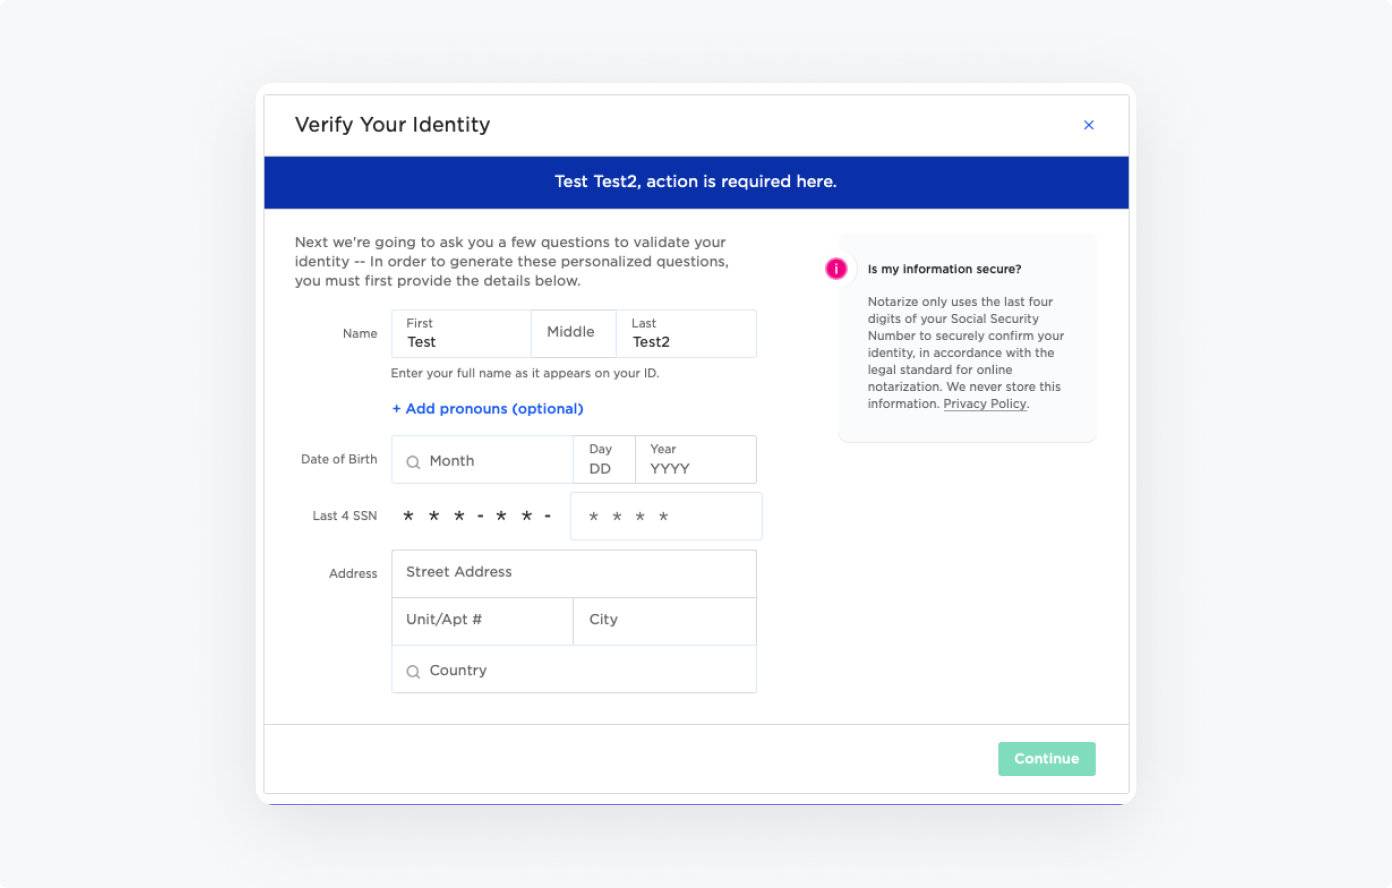Image resolution: width=1392 pixels, height=888 pixels.
Task: Select the City field
Action: 665,621
